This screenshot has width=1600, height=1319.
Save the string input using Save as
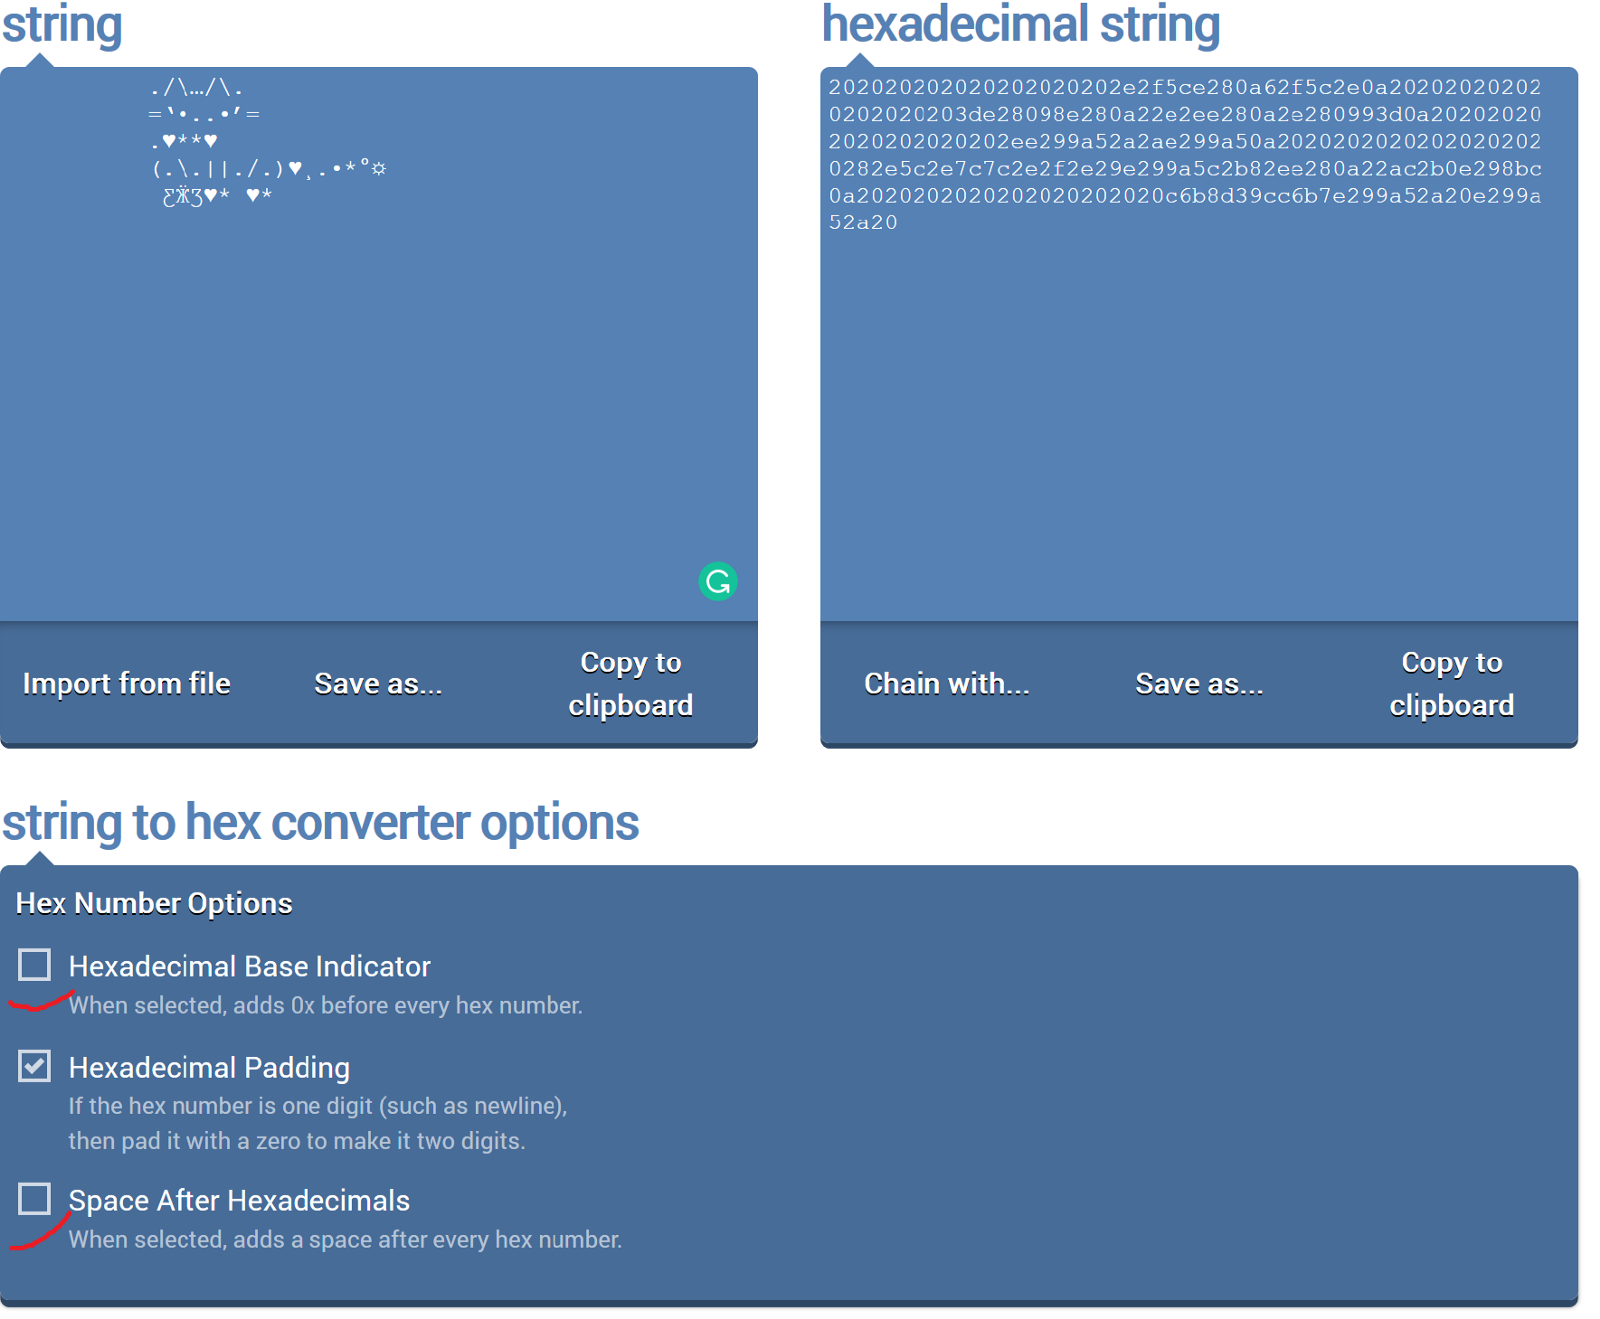point(378,684)
